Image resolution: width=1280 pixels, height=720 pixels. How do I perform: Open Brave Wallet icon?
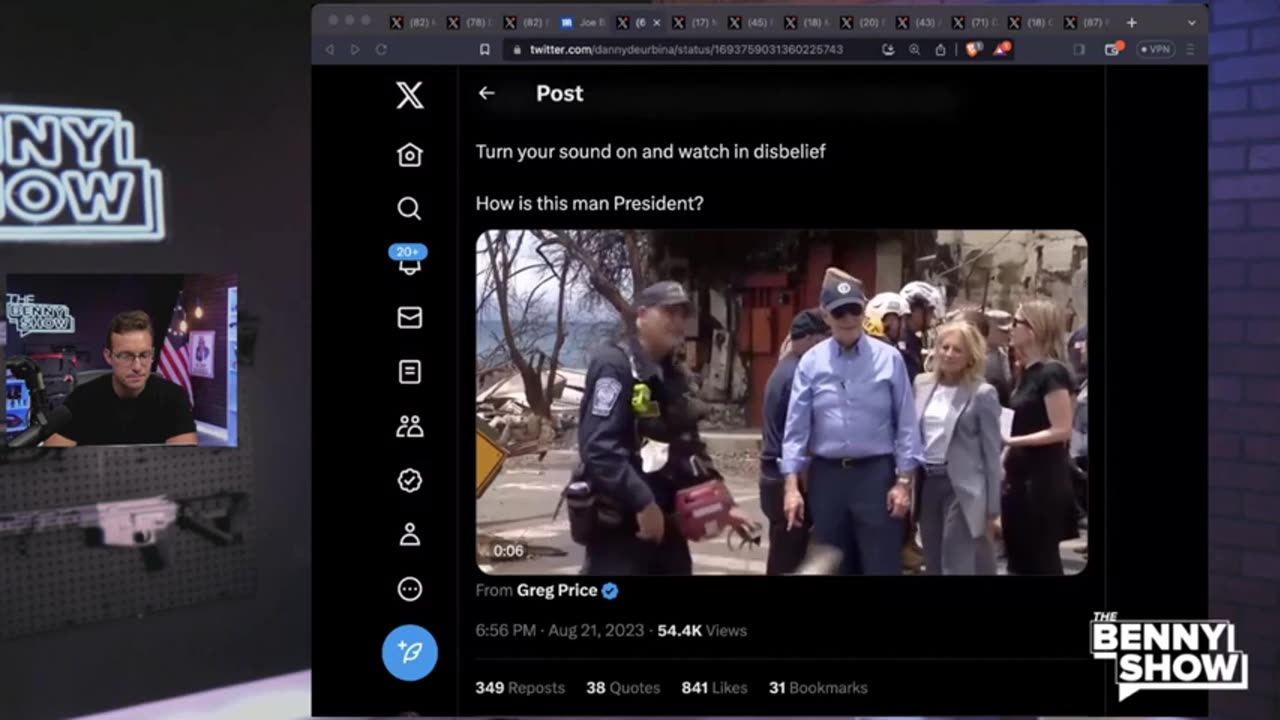pyautogui.click(x=1113, y=48)
